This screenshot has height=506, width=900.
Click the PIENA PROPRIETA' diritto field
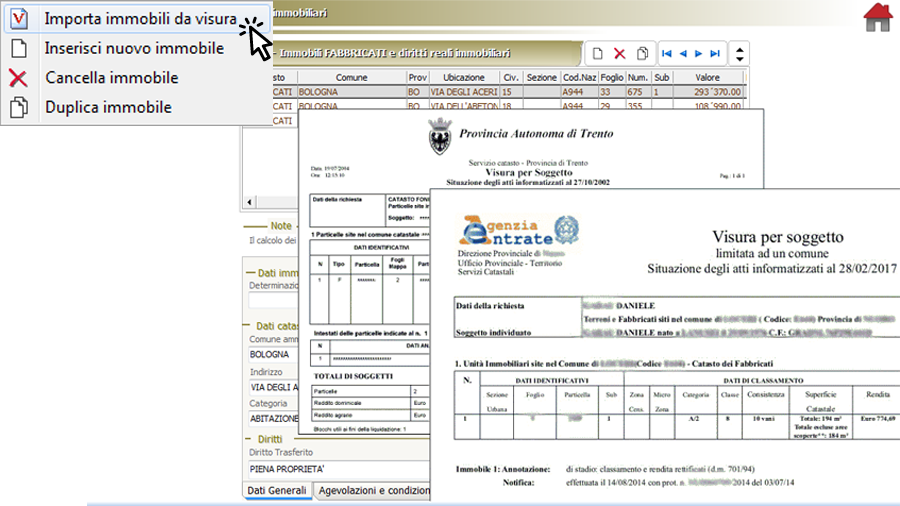(x=339, y=469)
